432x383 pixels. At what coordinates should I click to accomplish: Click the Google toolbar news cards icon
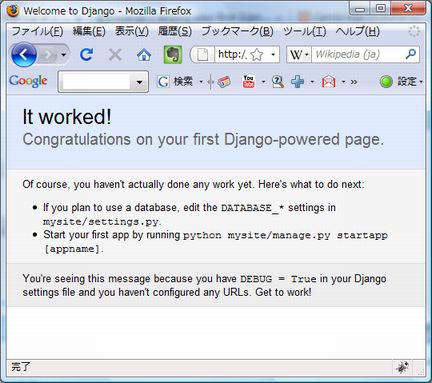coord(224,82)
